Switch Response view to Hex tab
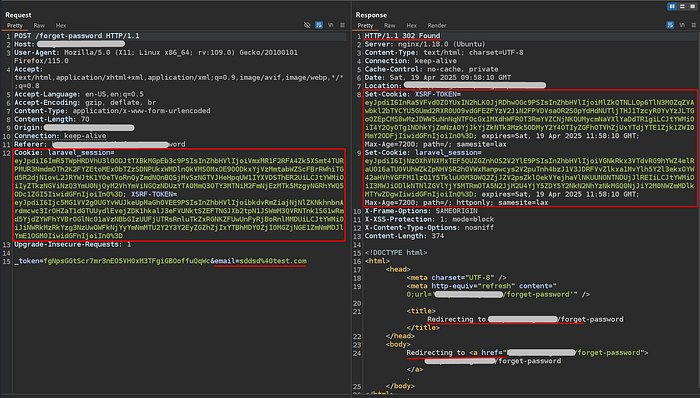Screen dimensions: 700x398 412,25
